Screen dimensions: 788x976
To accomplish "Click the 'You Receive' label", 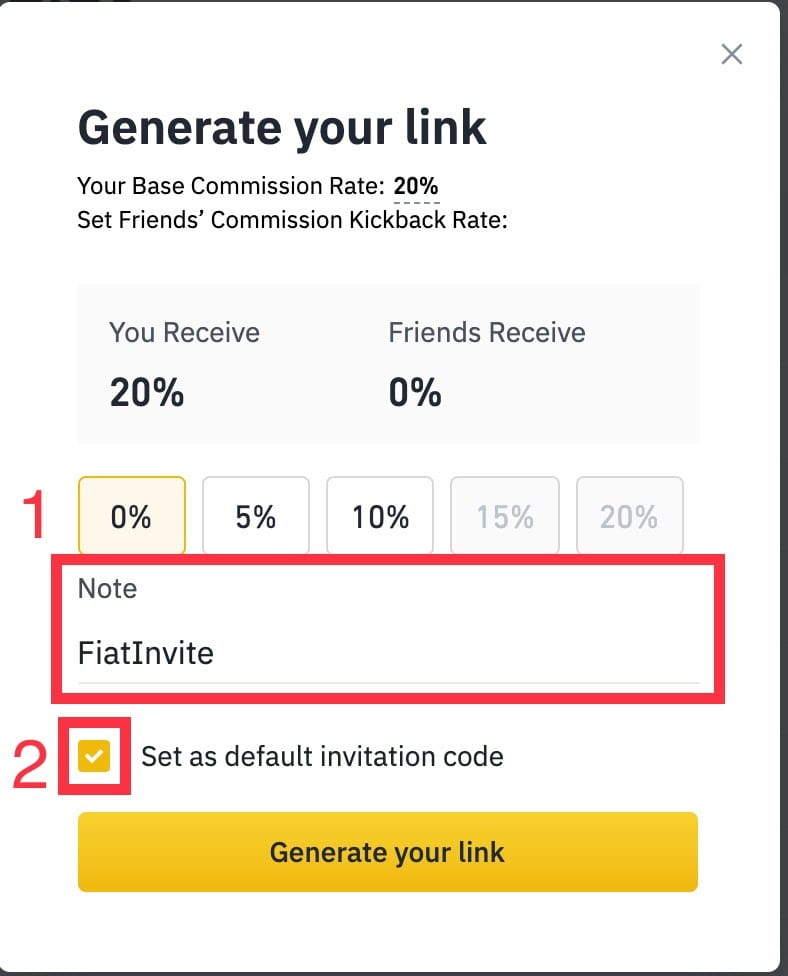I will click(x=184, y=332).
